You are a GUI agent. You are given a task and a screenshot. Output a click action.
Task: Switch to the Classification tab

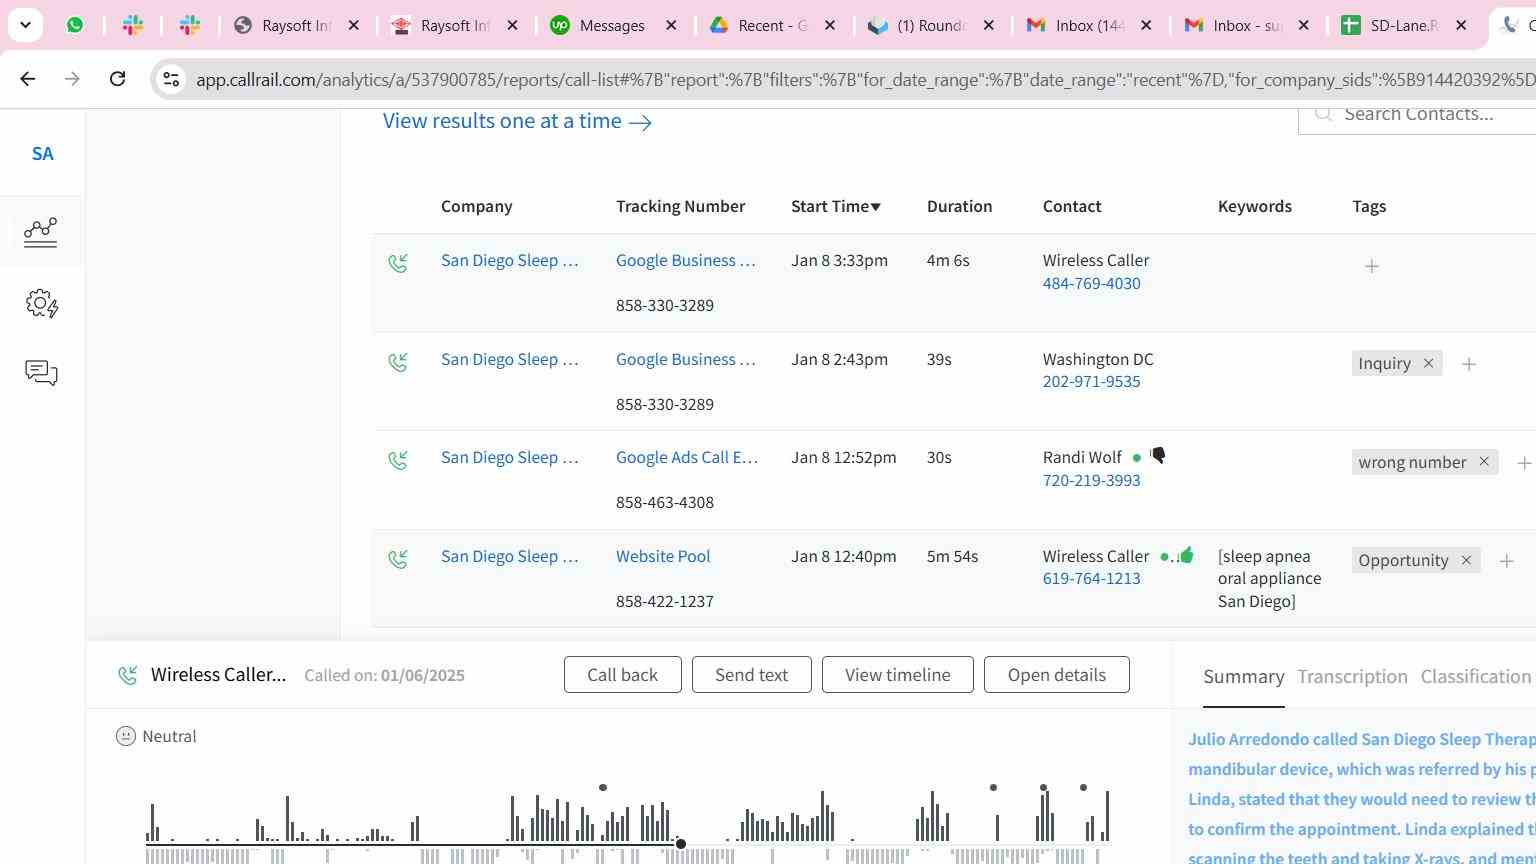pos(1476,677)
